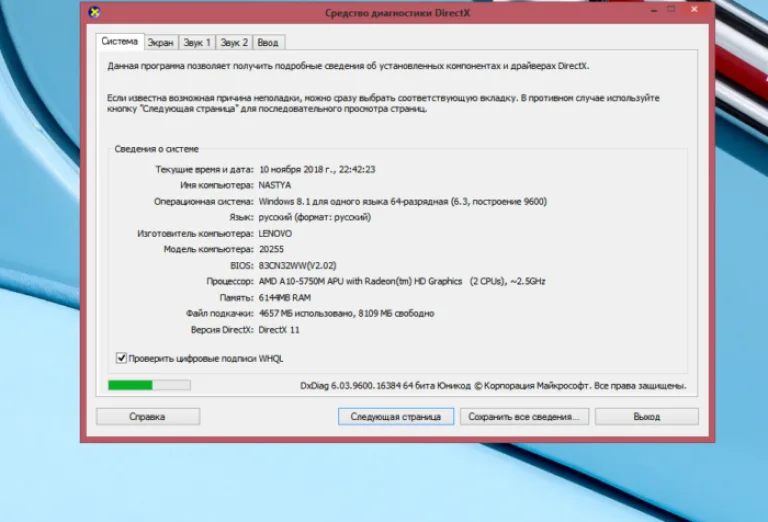Click computer name NASTYA

click(275, 185)
